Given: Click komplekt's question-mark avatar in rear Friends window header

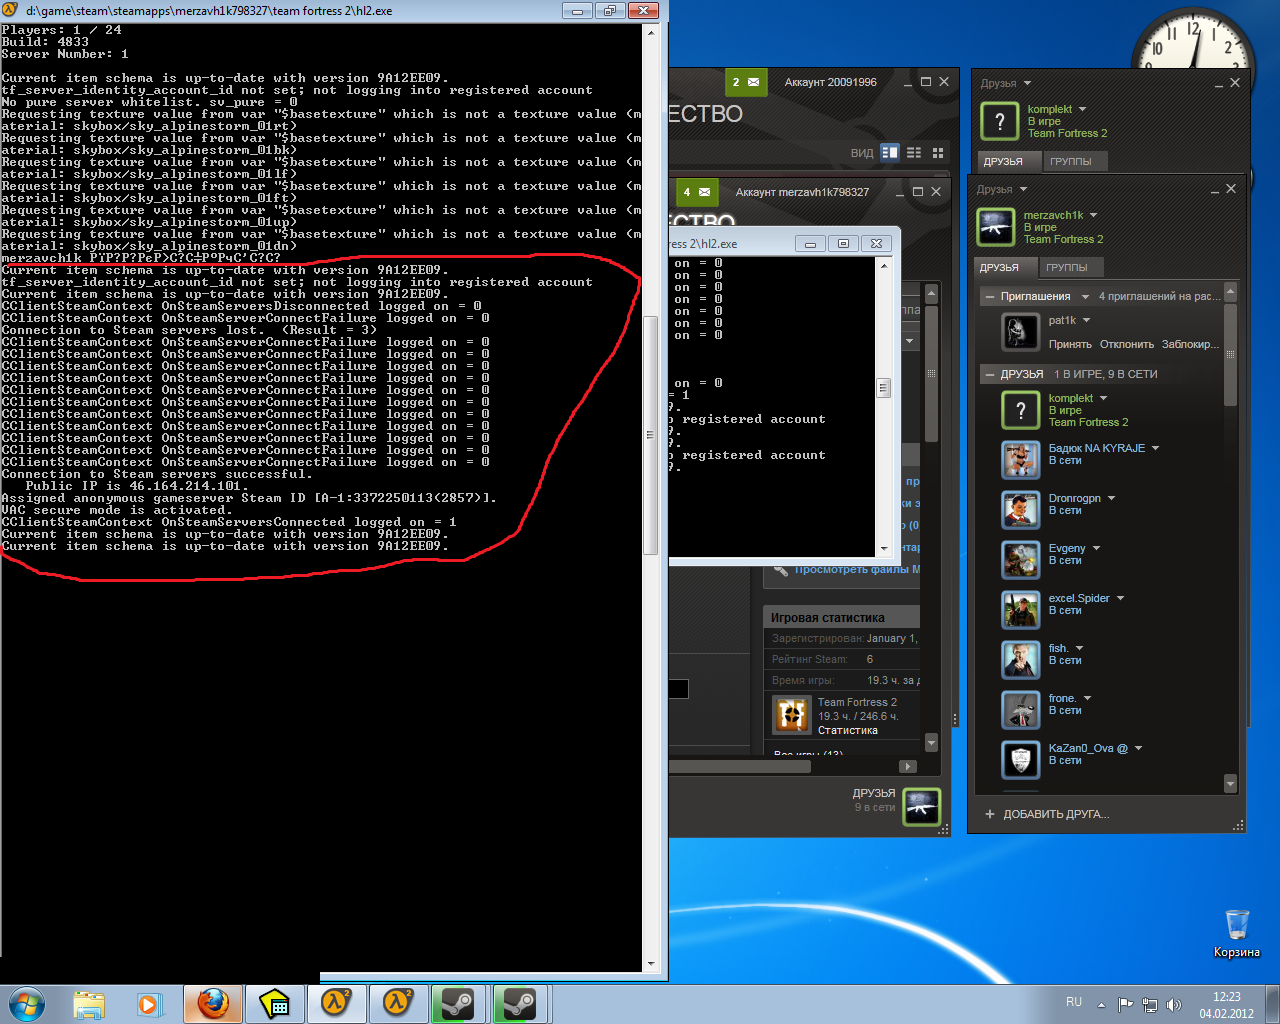Looking at the screenshot, I should click(1000, 122).
